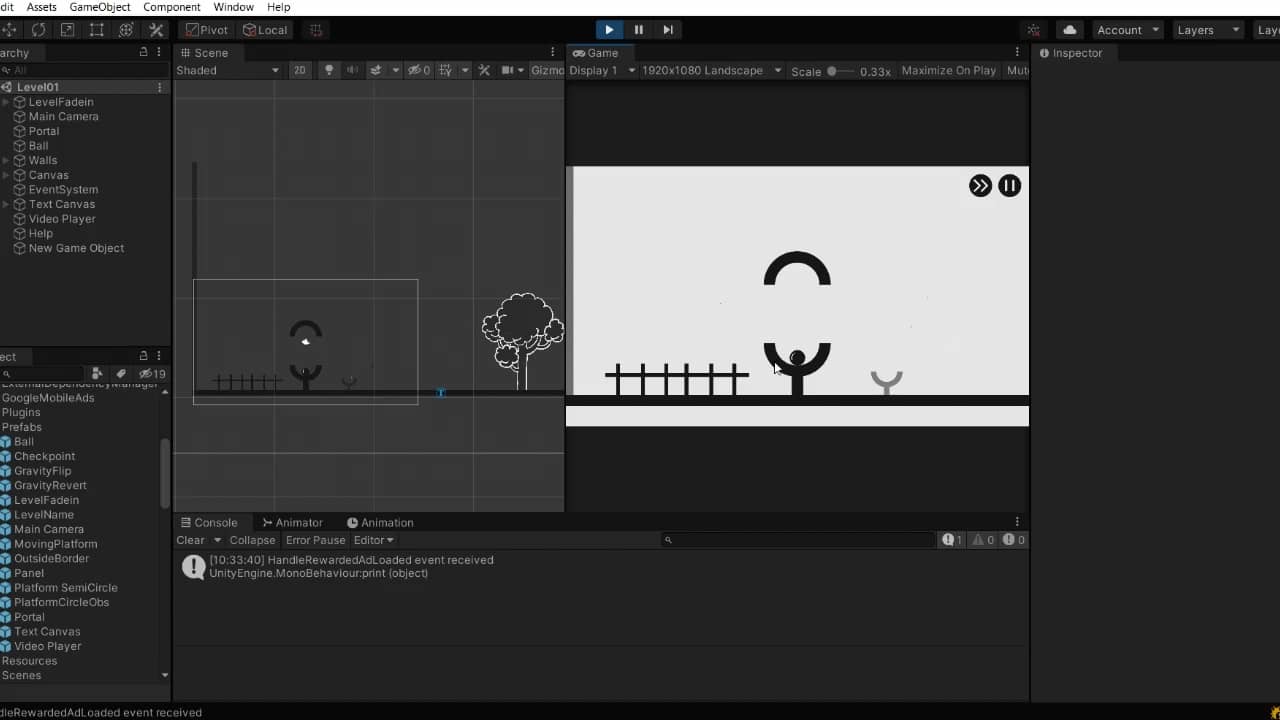
Task: Click pause button in Game view
Action: 1010,185
